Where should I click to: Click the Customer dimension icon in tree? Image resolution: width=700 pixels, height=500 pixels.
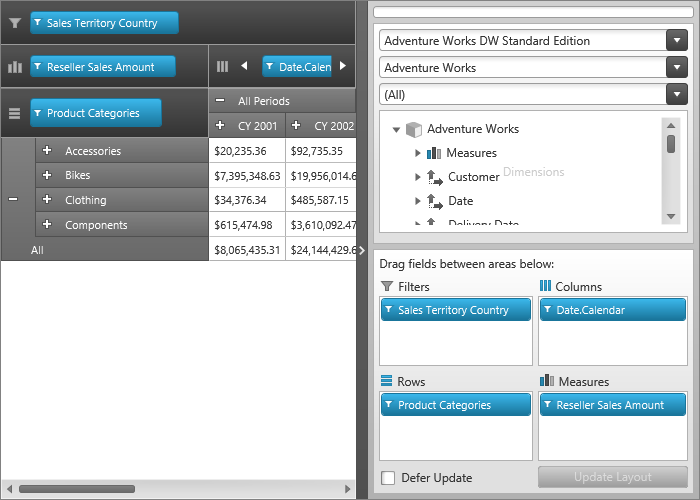[x=434, y=177]
